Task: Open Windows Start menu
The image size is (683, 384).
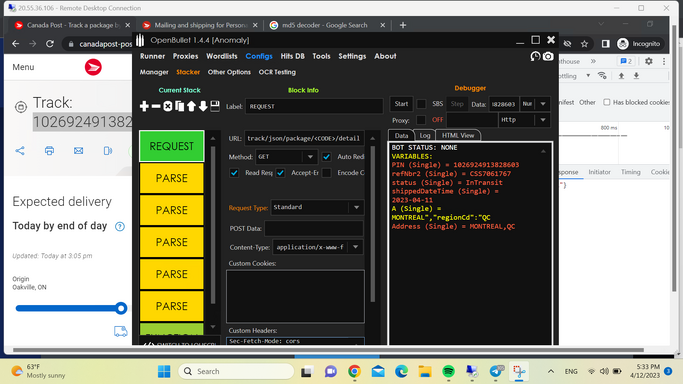Action: (164, 371)
